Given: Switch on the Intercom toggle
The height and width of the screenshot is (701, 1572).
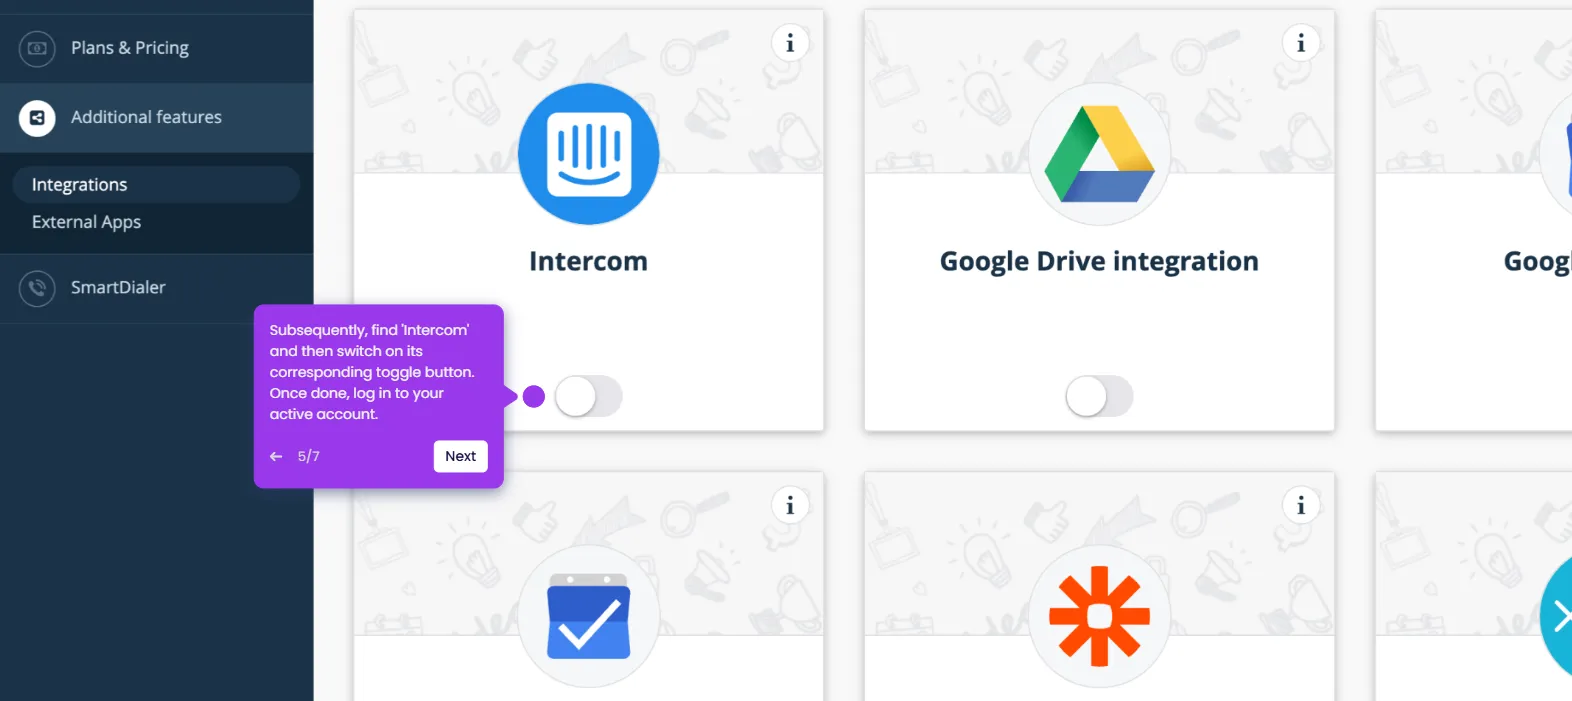Looking at the screenshot, I should [x=588, y=396].
